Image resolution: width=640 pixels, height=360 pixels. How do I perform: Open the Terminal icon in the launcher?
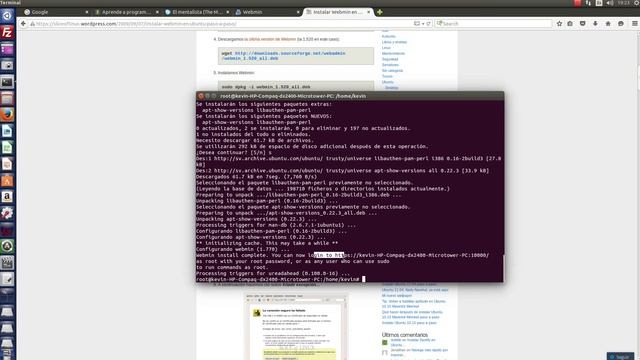[7, 82]
